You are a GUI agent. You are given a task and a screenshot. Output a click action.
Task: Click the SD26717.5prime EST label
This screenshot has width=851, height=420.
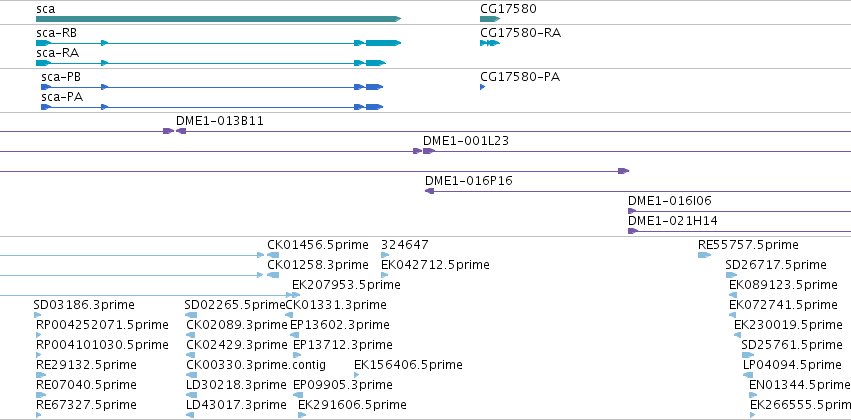click(776, 265)
